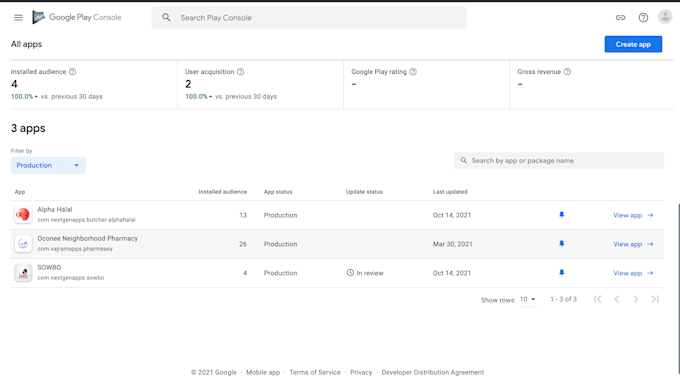
Task: Change the Show rows count dropdown
Action: point(528,299)
